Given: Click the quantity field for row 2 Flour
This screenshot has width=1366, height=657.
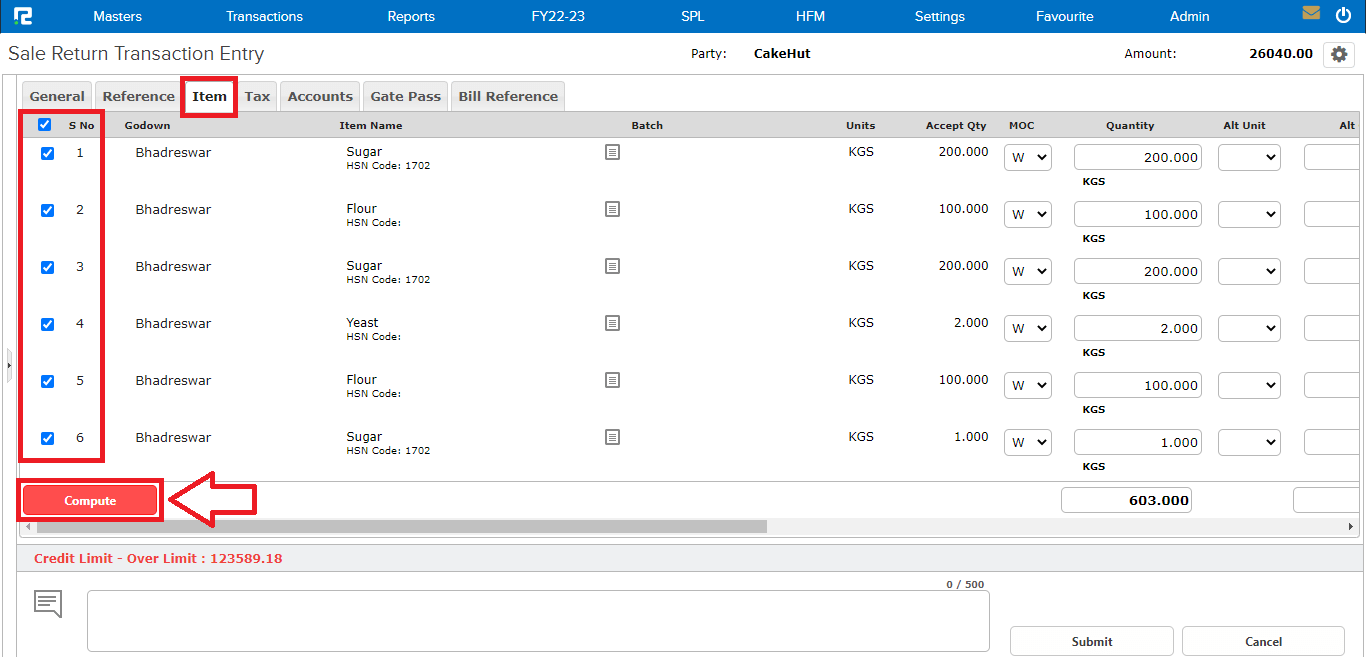Looking at the screenshot, I should (x=1137, y=215).
